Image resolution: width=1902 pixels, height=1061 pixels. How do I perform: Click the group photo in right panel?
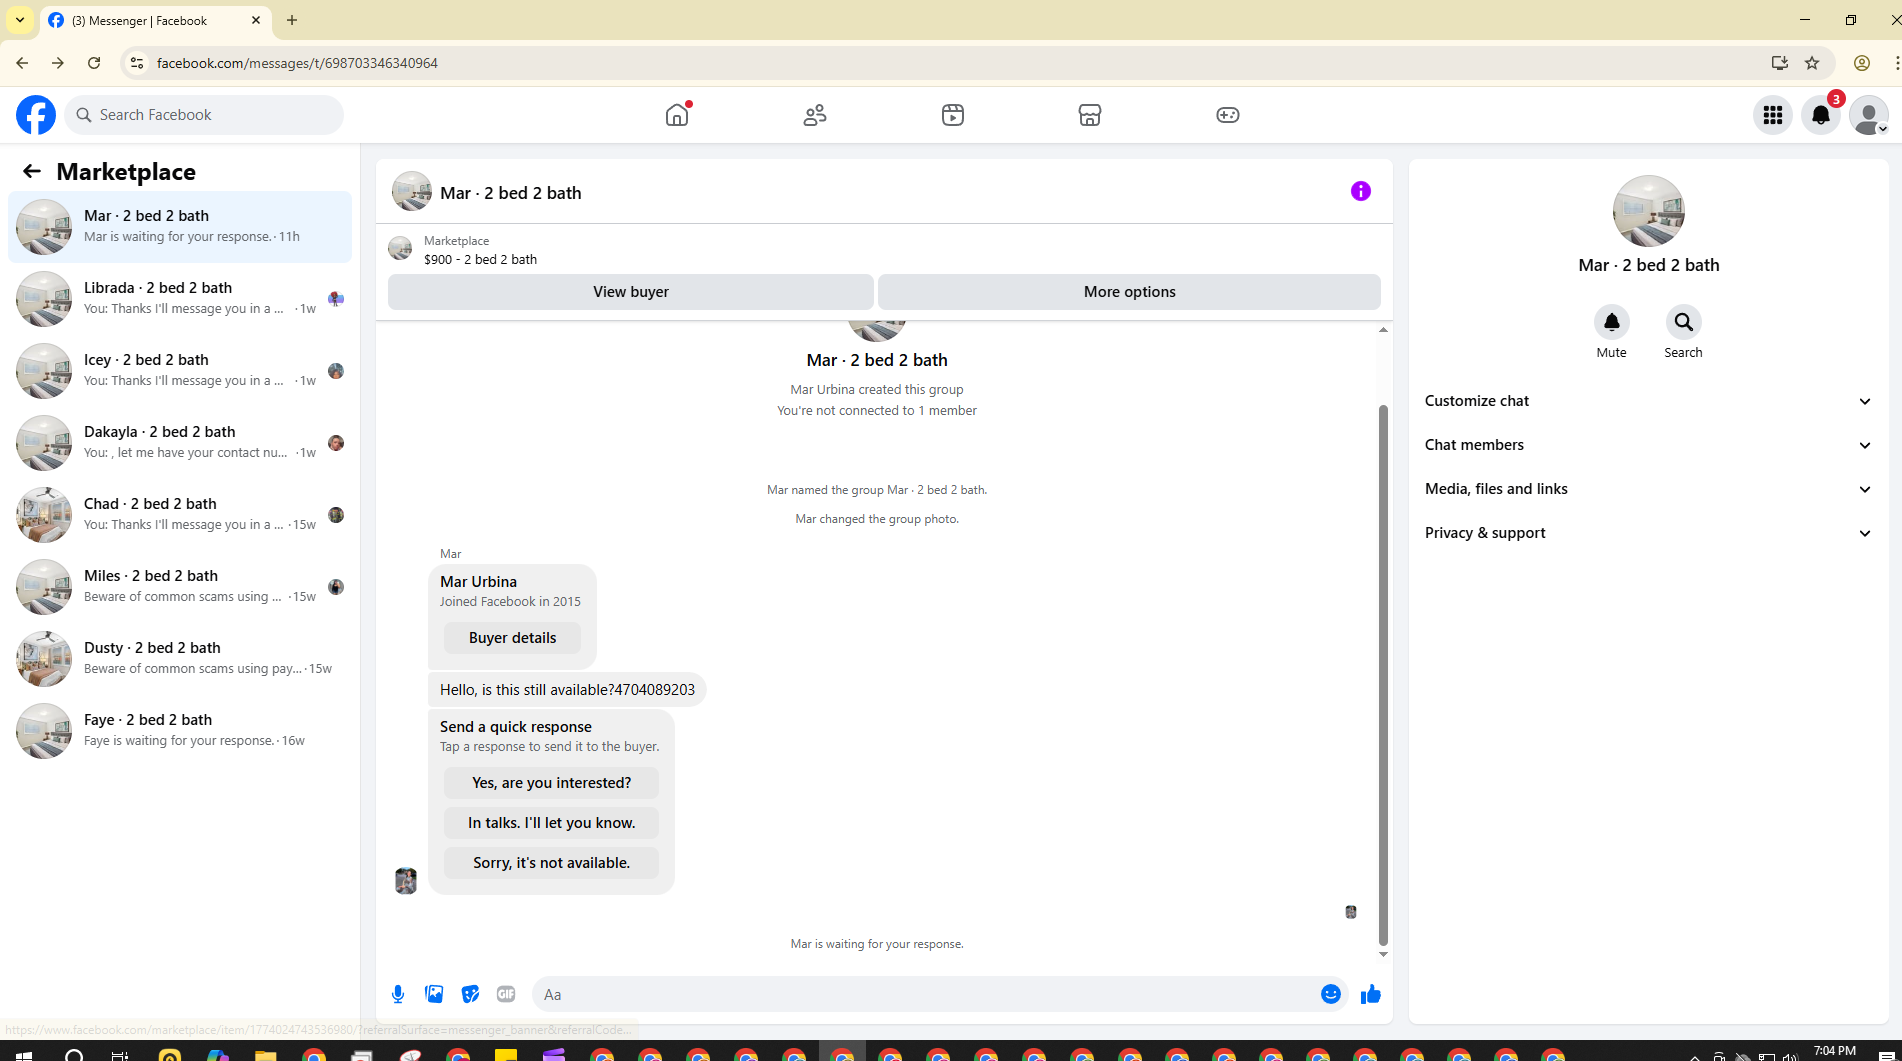point(1649,211)
